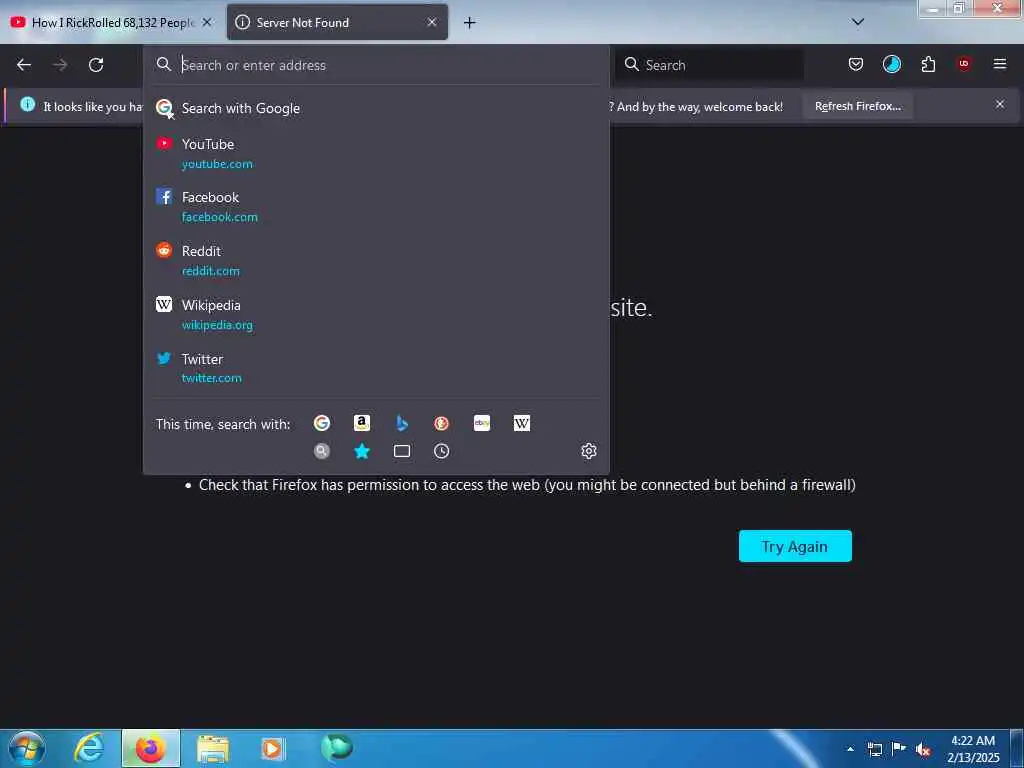Screen dimensions: 1024x768
Task: Search this time with Wikipedia icon
Action: (x=522, y=423)
